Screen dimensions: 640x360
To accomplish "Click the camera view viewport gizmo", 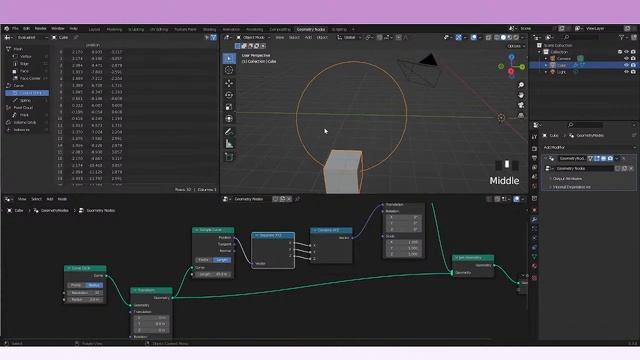I will tap(521, 105).
